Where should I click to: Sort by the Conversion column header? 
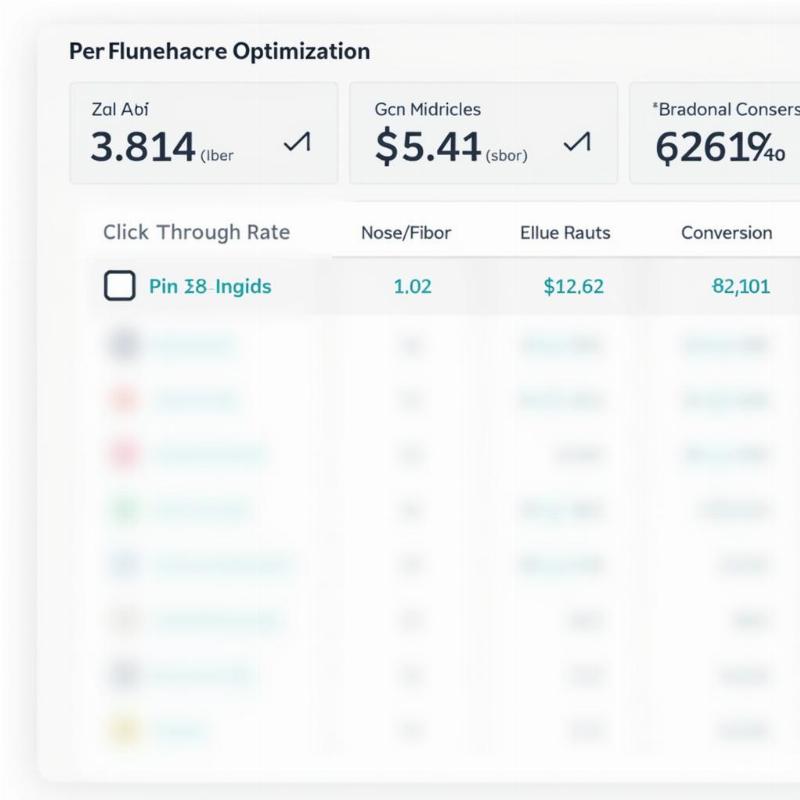pyautogui.click(x=726, y=233)
